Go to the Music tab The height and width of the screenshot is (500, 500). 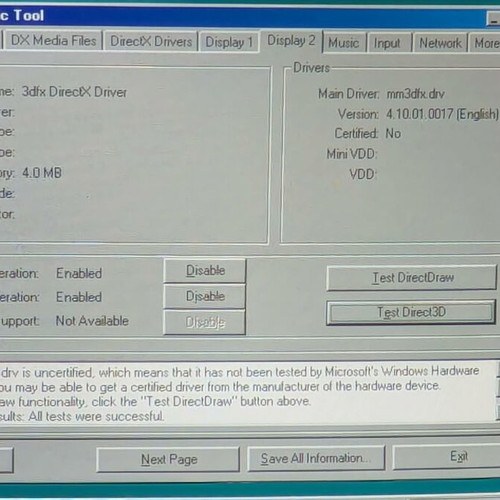point(345,43)
